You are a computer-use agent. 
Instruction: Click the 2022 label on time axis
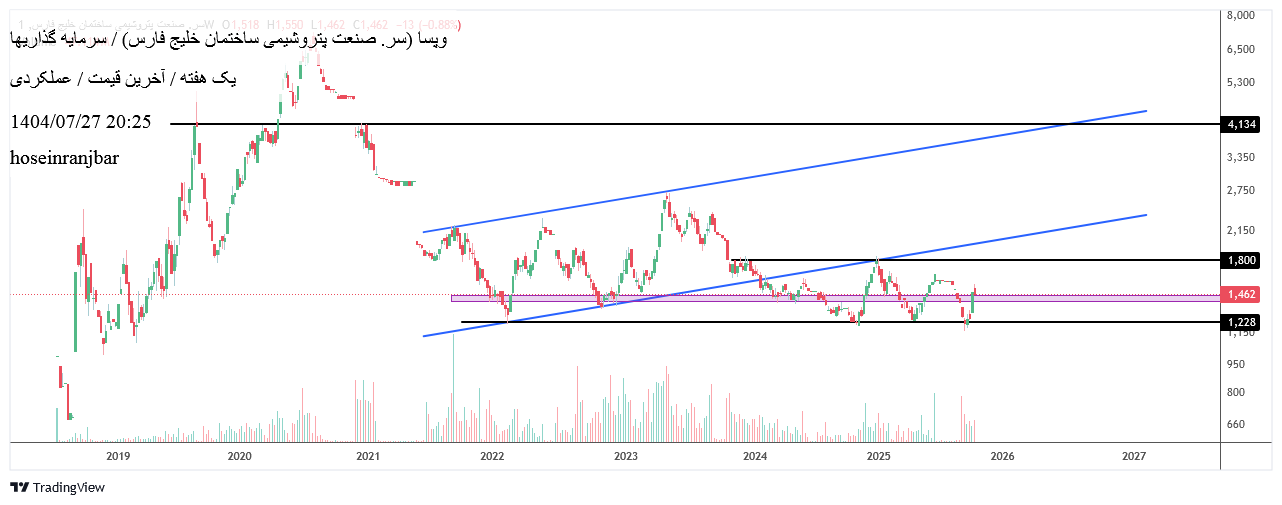click(491, 456)
